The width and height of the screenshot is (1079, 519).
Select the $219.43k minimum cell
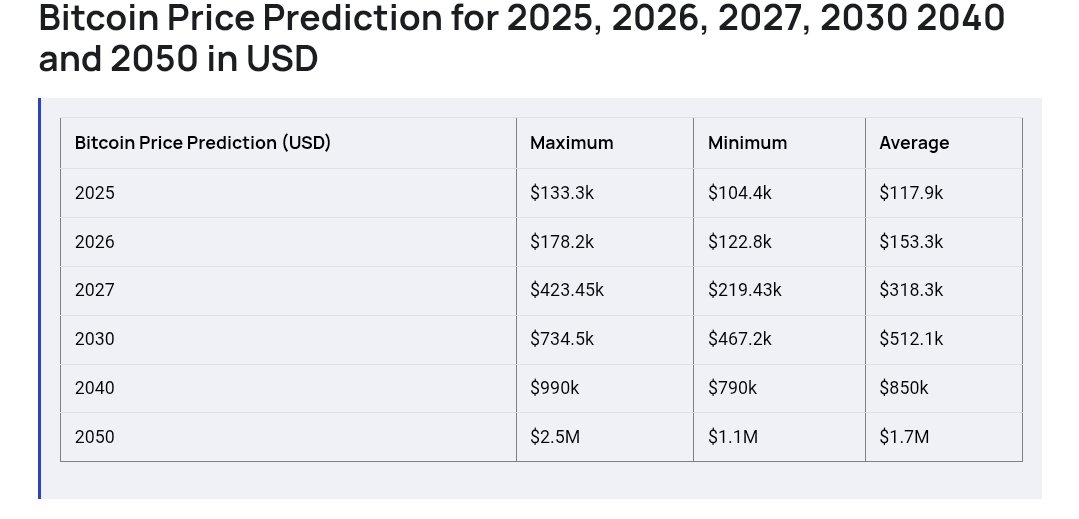point(745,291)
